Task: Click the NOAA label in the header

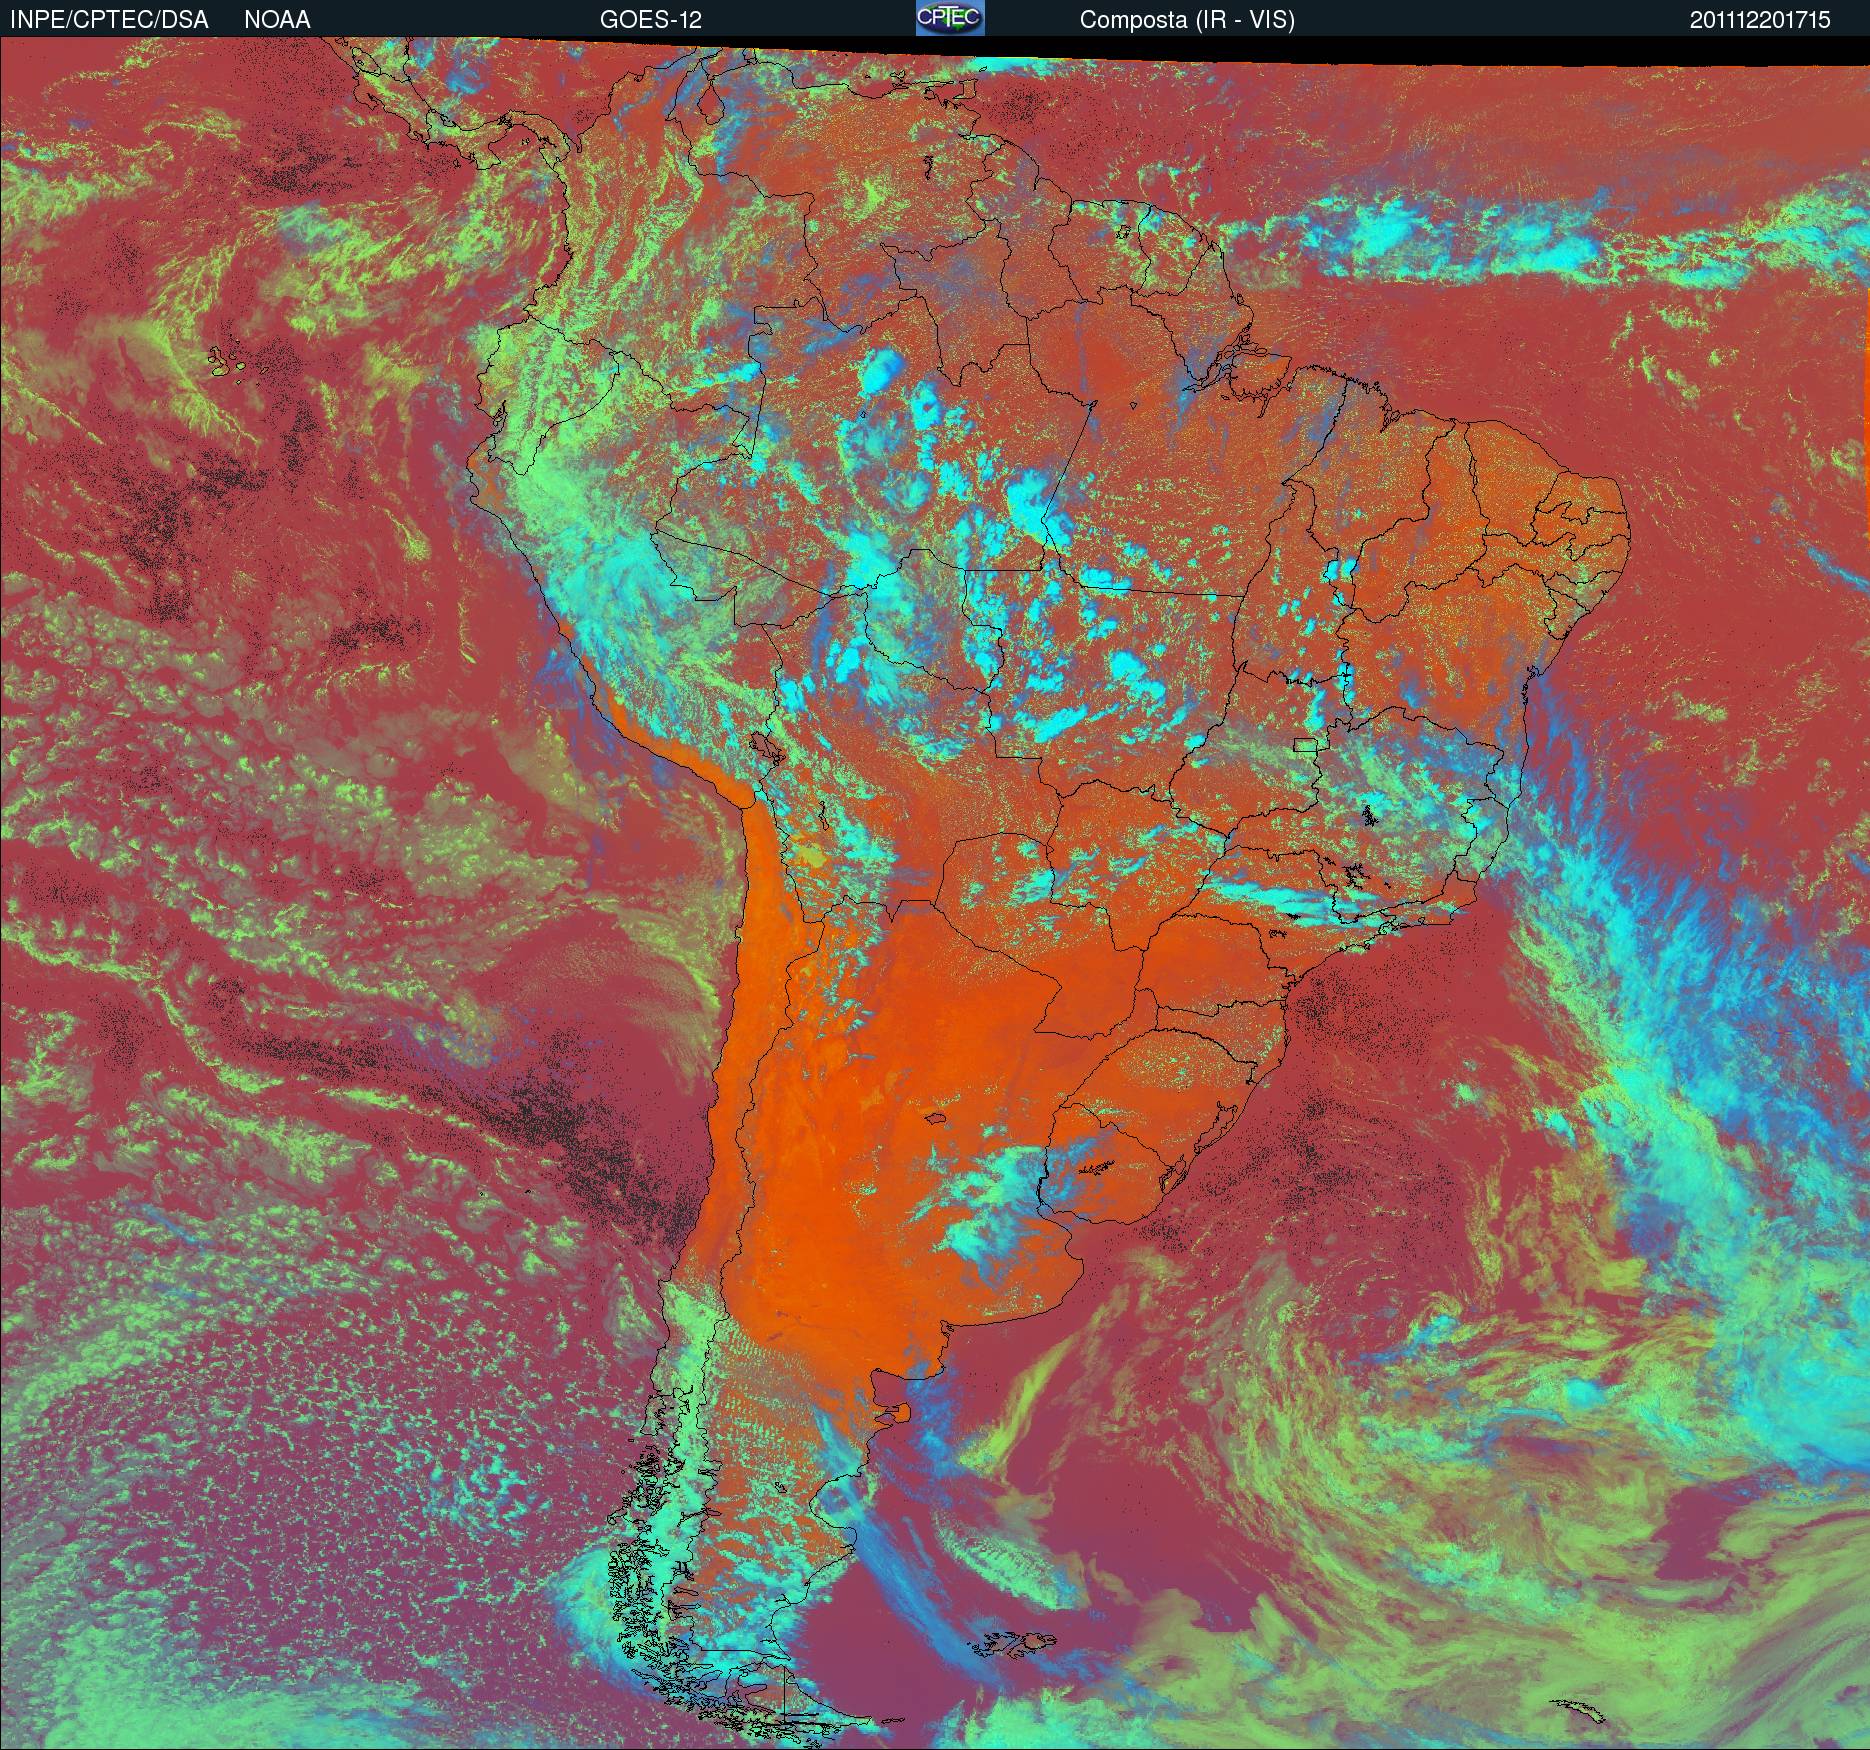Action: (277, 20)
